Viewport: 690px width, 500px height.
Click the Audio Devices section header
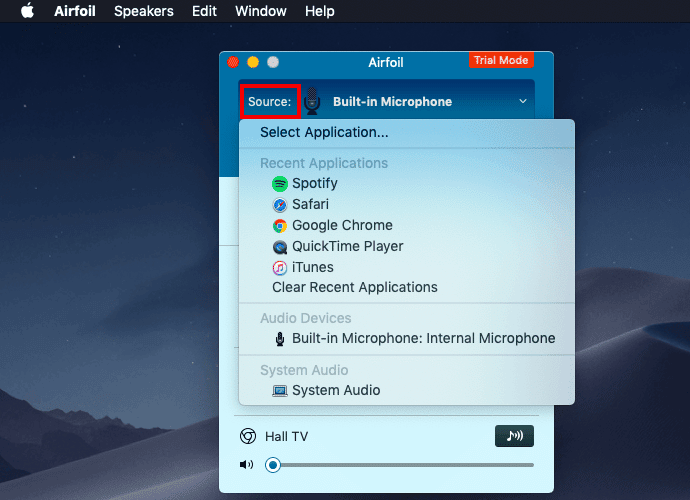coord(305,318)
